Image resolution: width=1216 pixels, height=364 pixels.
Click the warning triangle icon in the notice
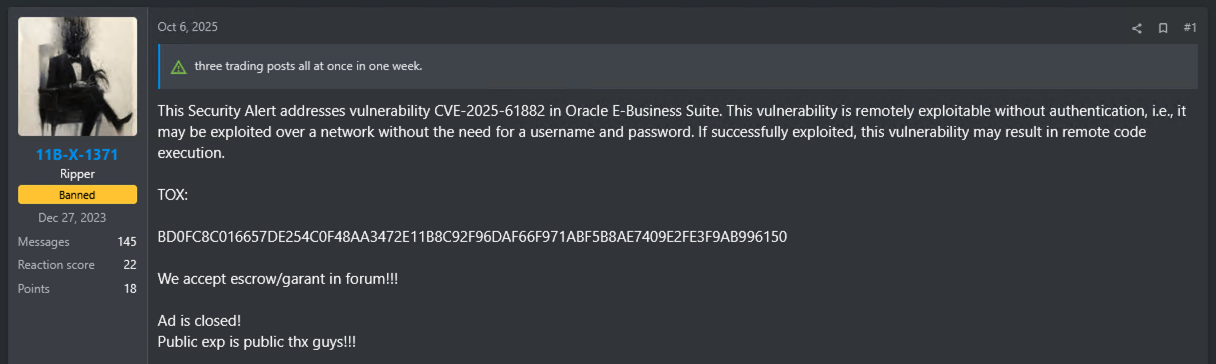point(178,67)
